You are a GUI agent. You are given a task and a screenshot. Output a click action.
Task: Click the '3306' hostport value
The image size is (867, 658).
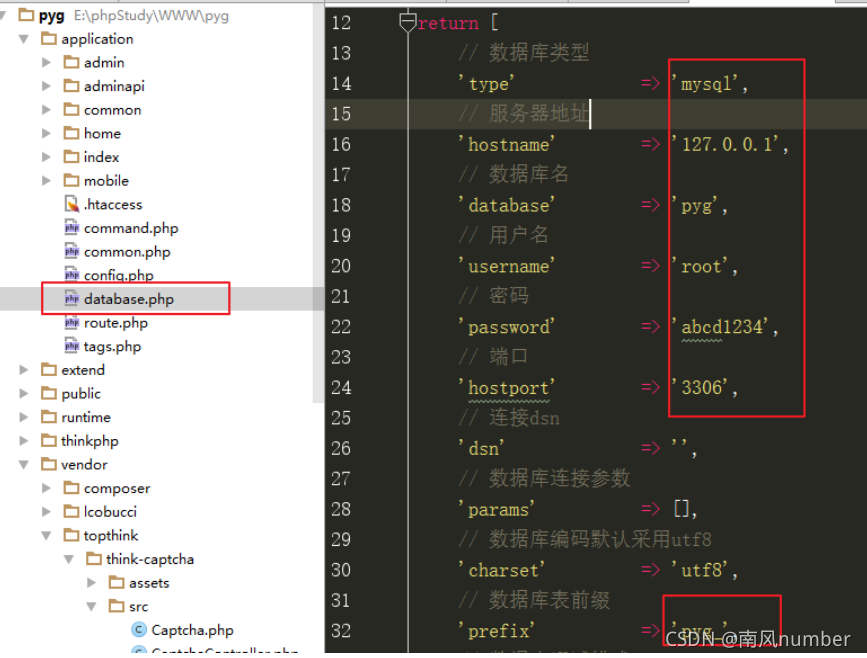point(700,388)
